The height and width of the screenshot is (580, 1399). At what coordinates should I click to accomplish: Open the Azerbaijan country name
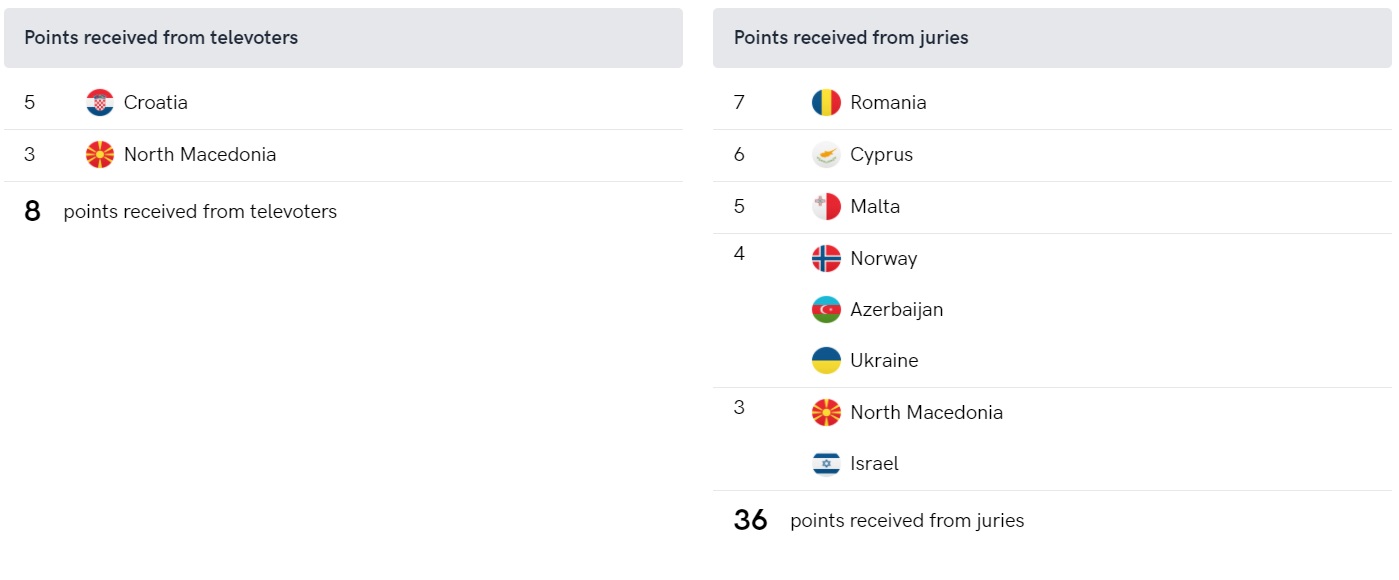896,309
